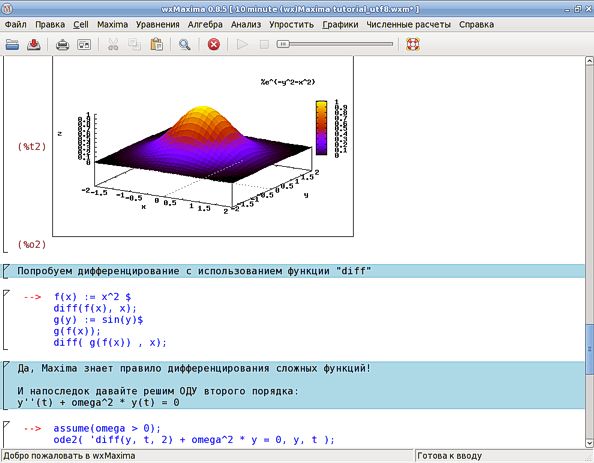Click the Open file folder icon

click(12, 45)
